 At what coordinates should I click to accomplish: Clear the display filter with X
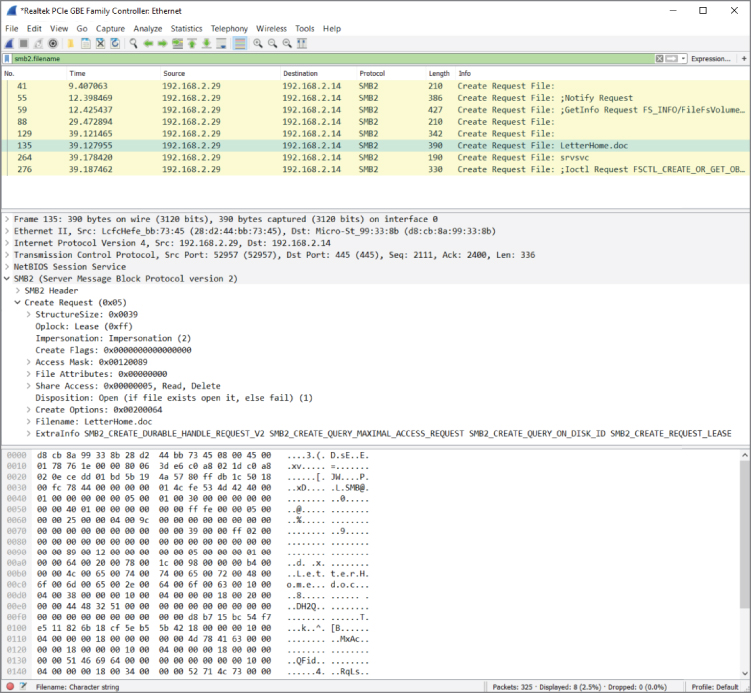[660, 58]
